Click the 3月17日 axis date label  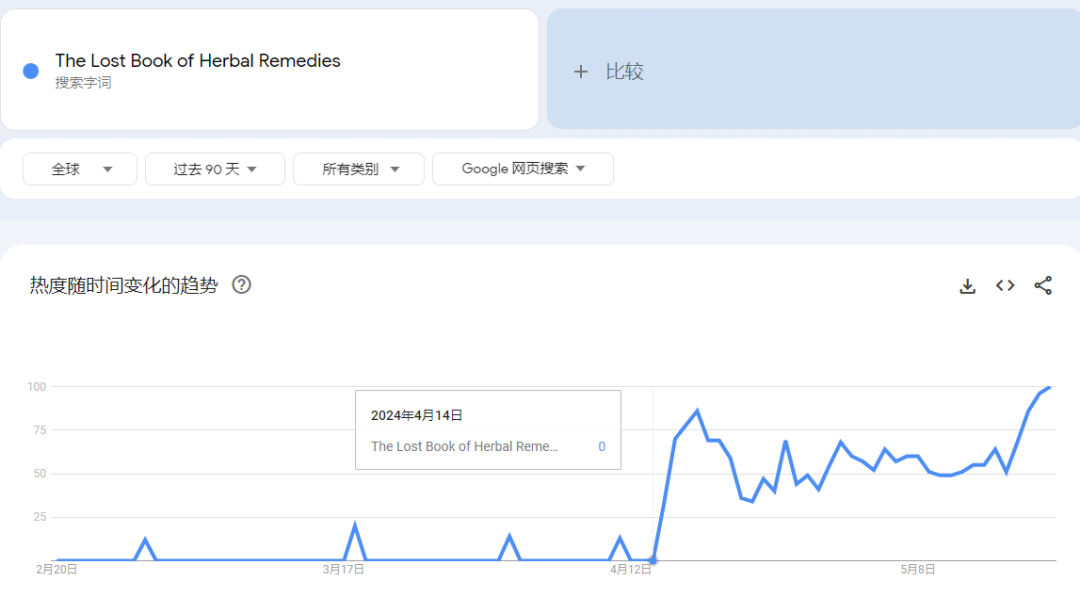[x=343, y=569]
